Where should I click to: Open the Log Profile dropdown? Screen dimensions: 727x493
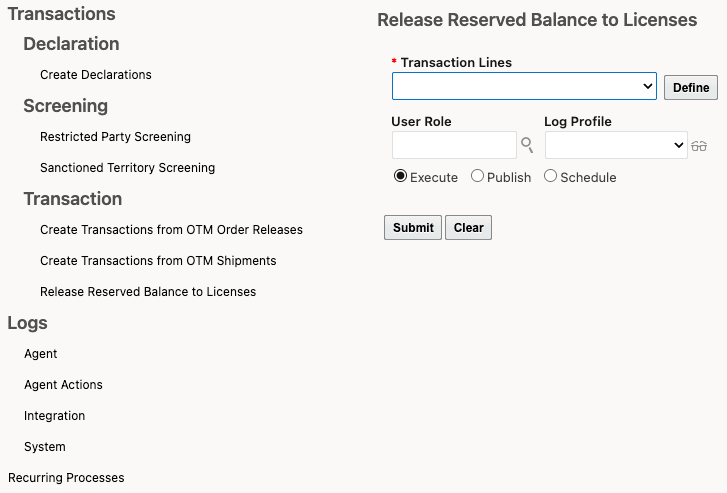click(x=616, y=145)
